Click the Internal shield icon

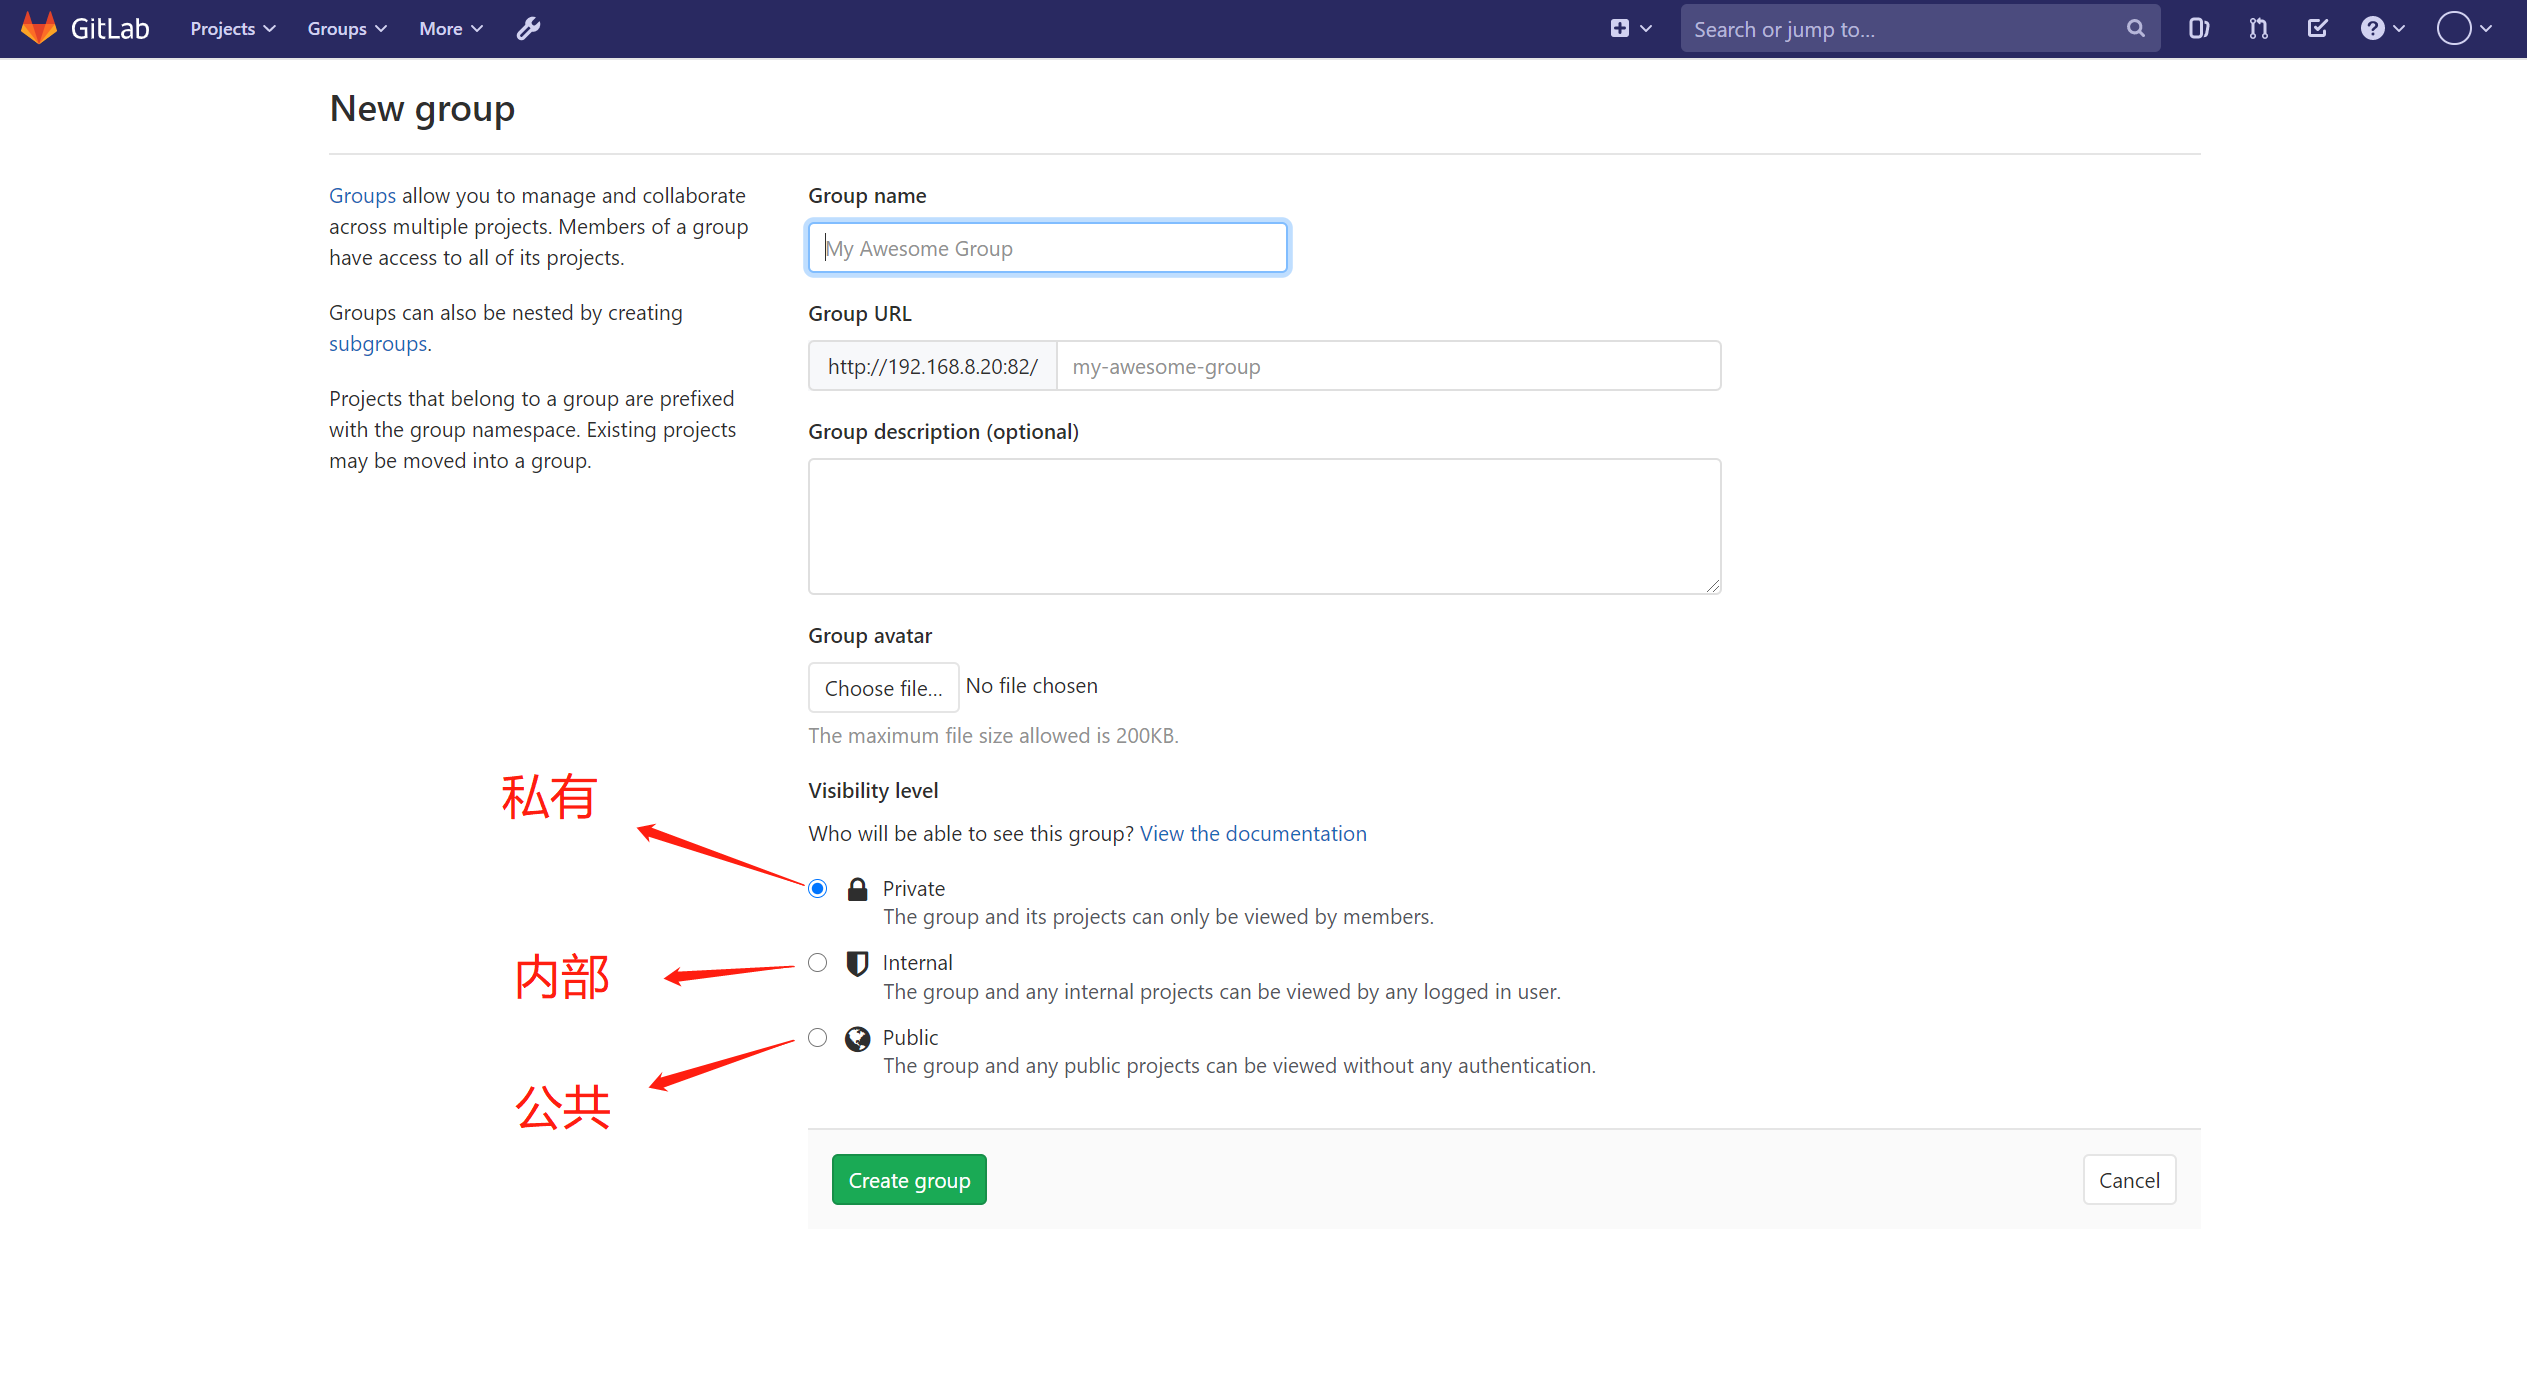(857, 963)
